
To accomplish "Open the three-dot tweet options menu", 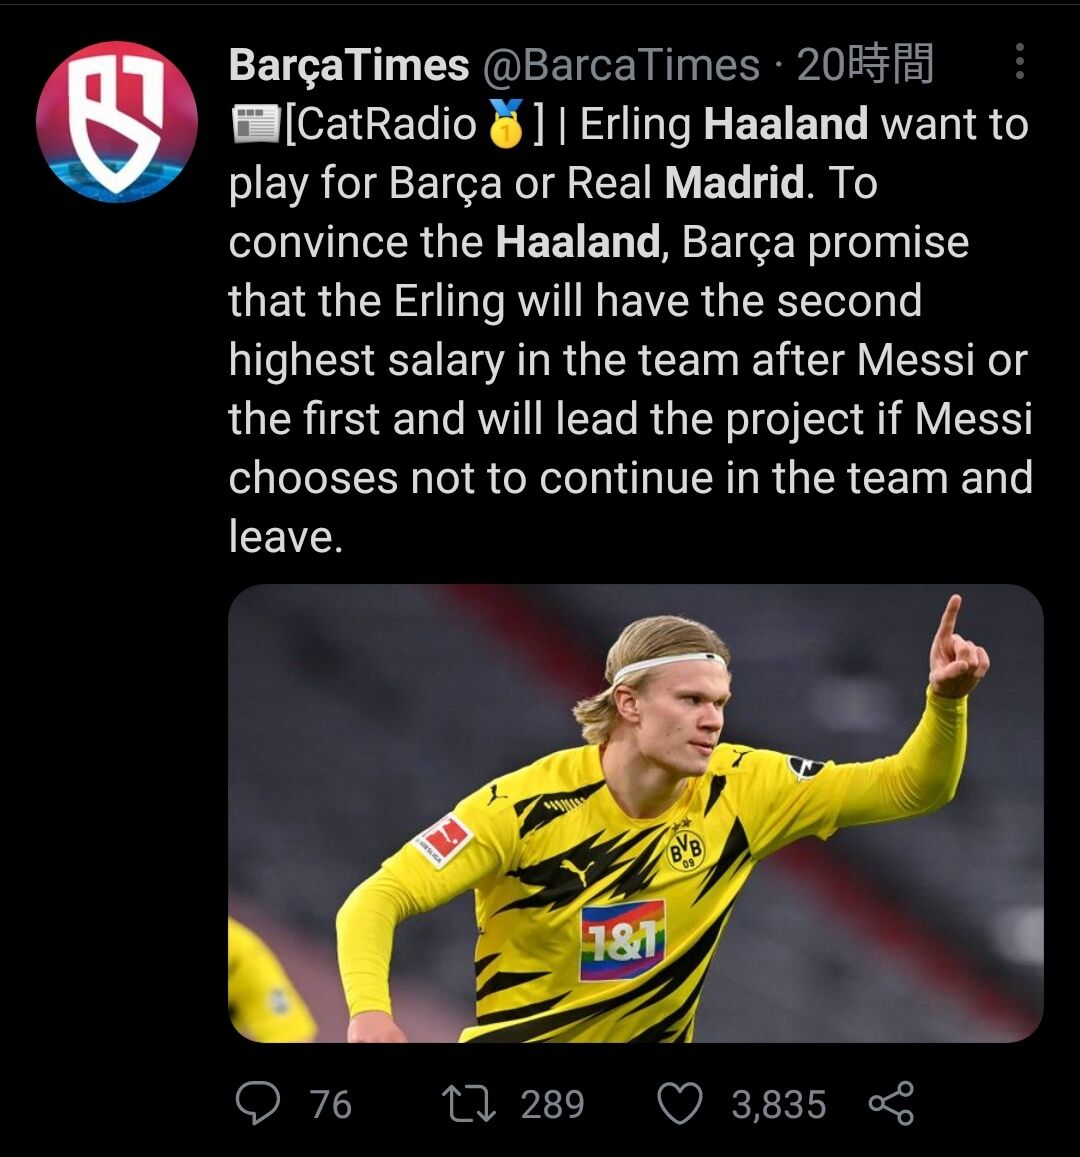I will (1018, 62).
